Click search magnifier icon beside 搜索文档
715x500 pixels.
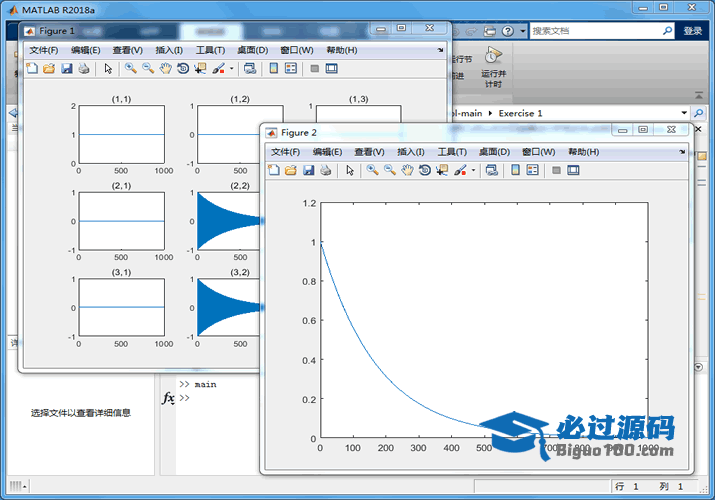667,31
